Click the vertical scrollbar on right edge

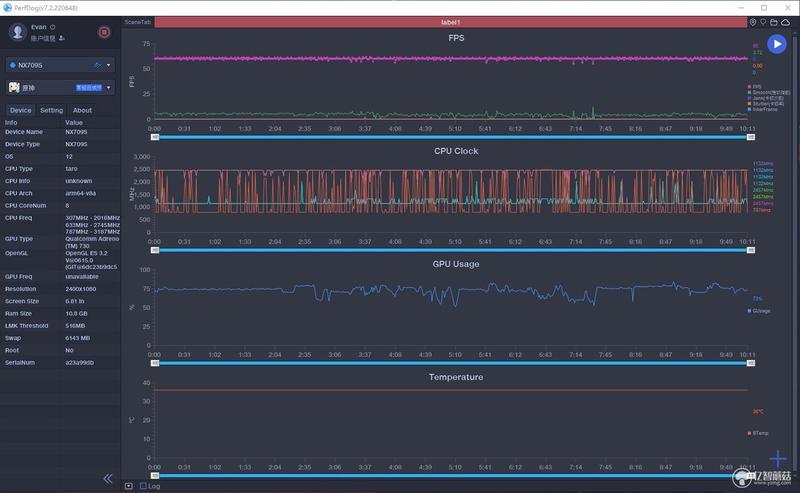(797, 255)
